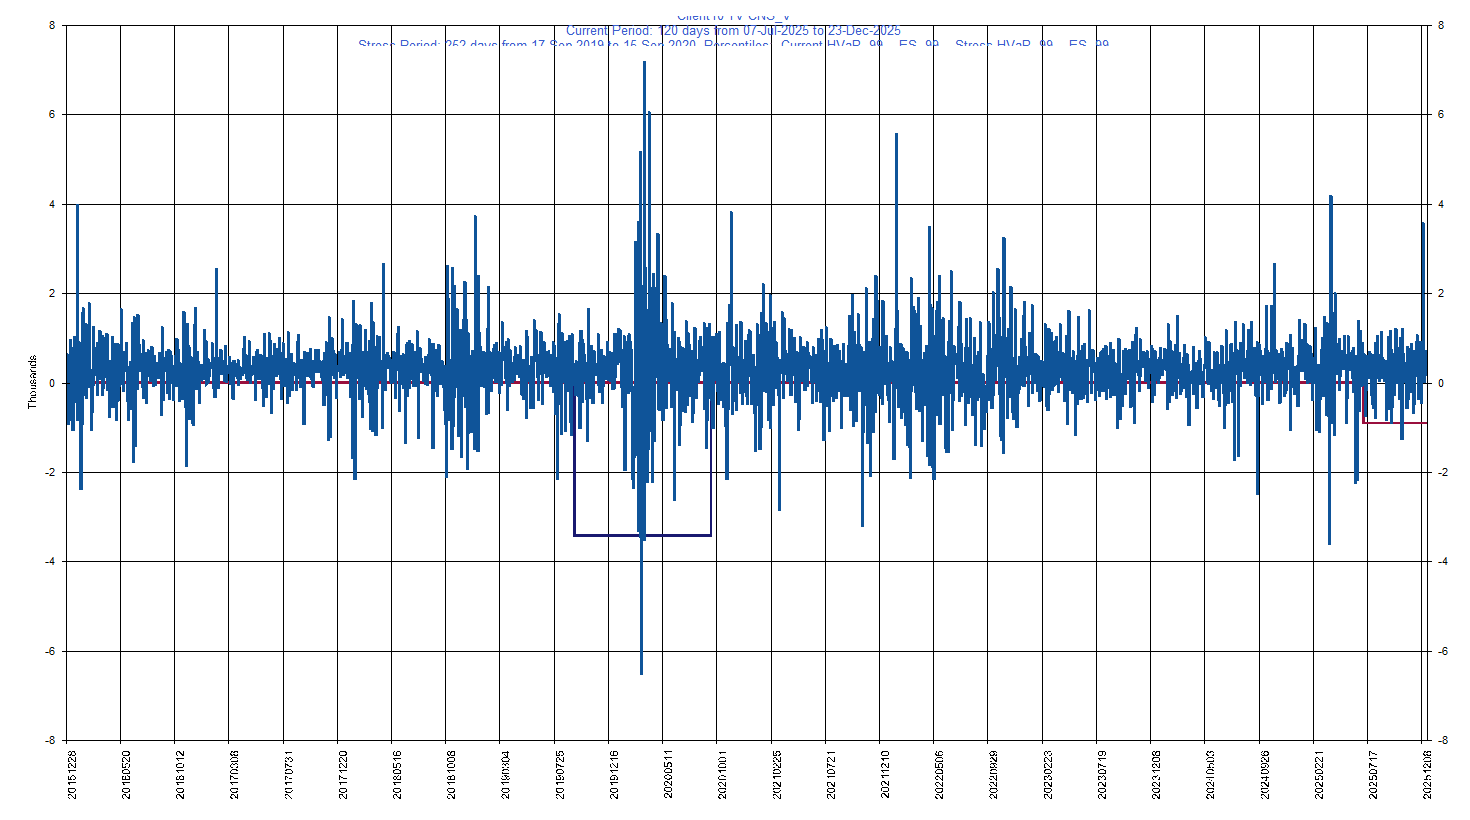Click the tallest blue spike peak above 7
This screenshot has width=1470, height=820.
[644, 64]
